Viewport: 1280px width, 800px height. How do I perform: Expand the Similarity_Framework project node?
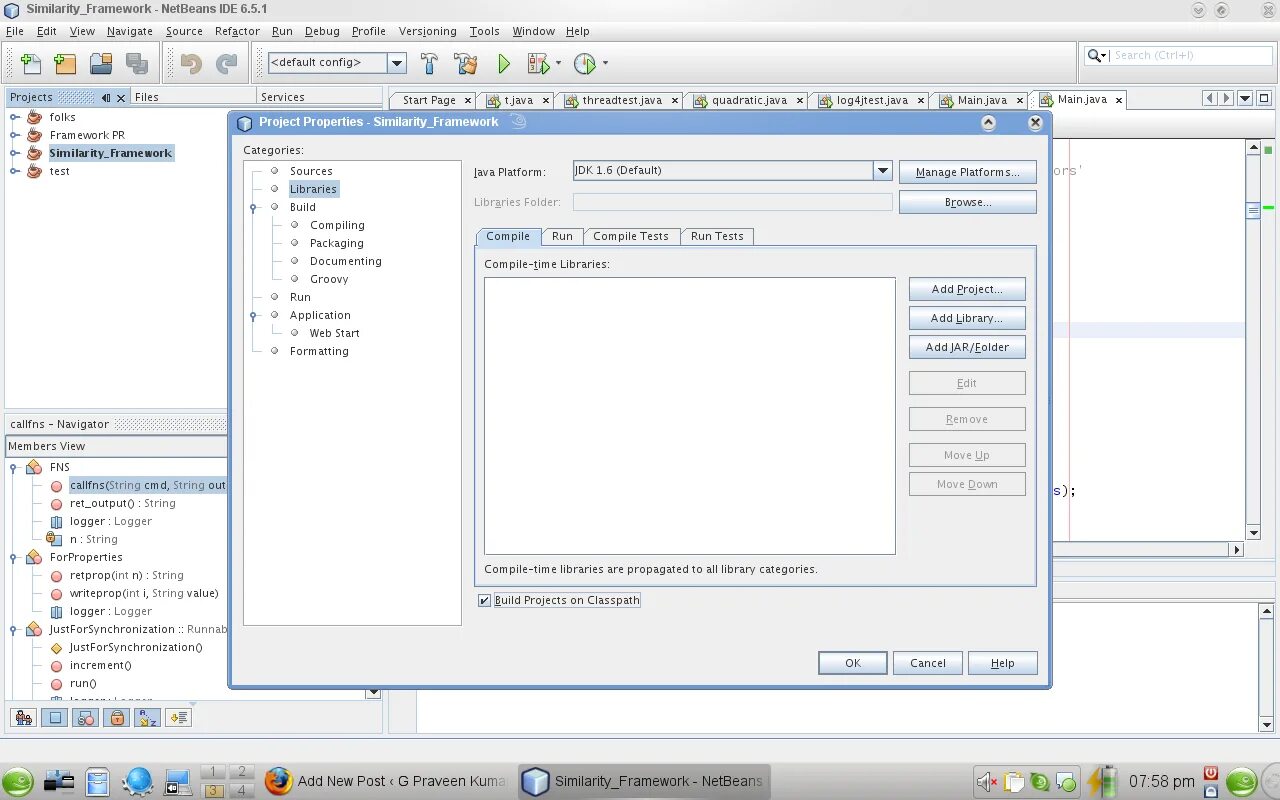(x=14, y=153)
